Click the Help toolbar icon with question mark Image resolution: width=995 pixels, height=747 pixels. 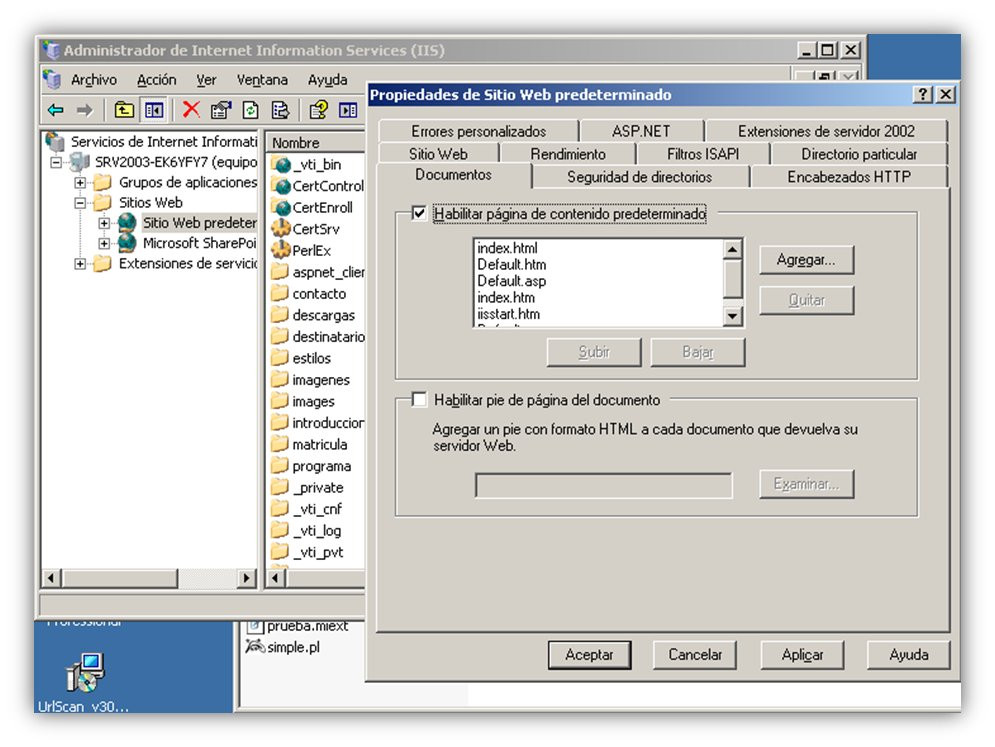coord(319,110)
